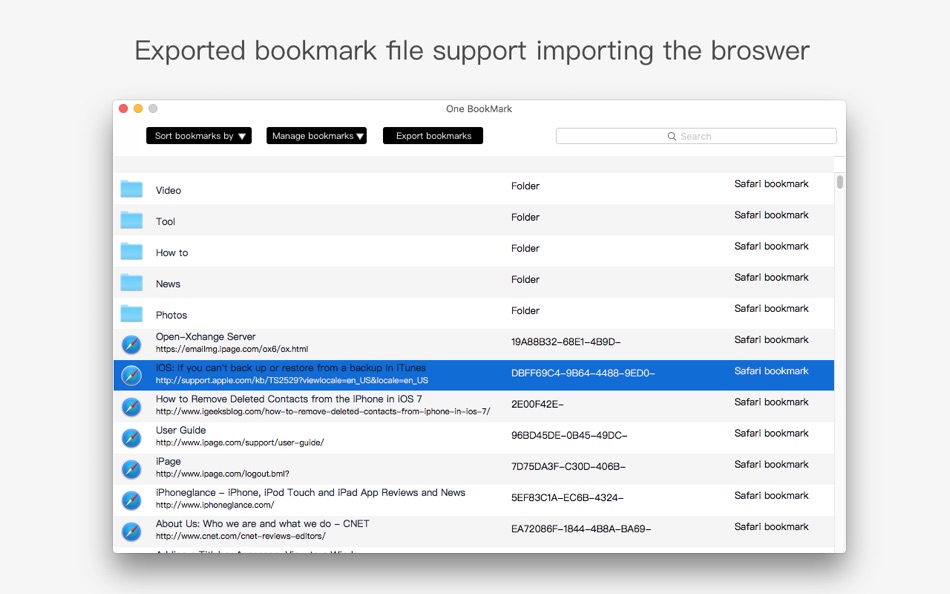The height and width of the screenshot is (594, 950).
Task: Click ID 2E00F42E- cell
Action: pos(537,404)
